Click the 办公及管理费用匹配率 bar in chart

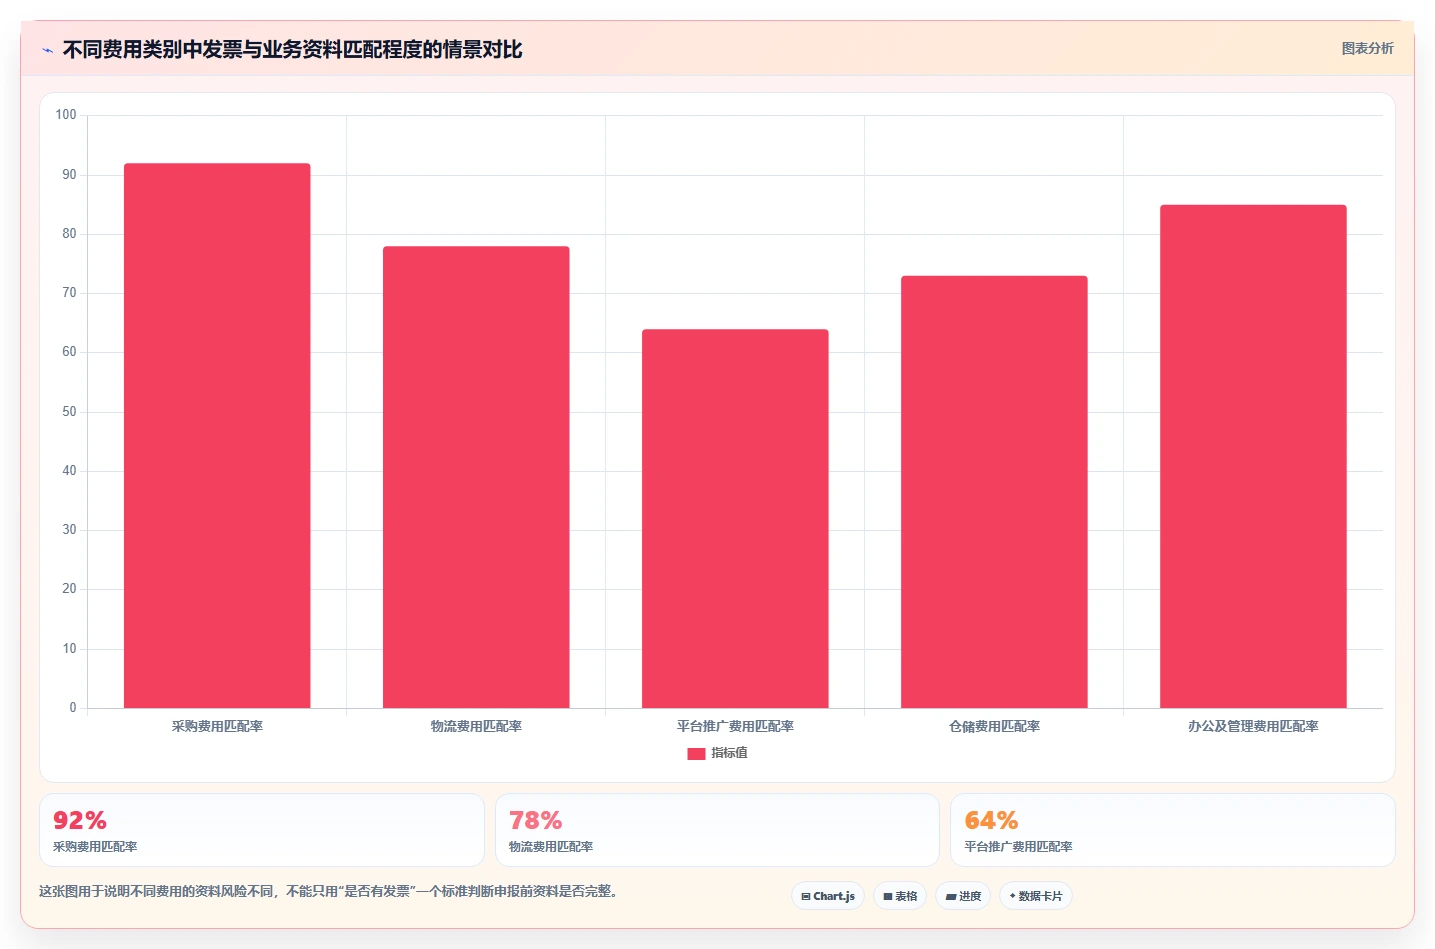(1253, 457)
